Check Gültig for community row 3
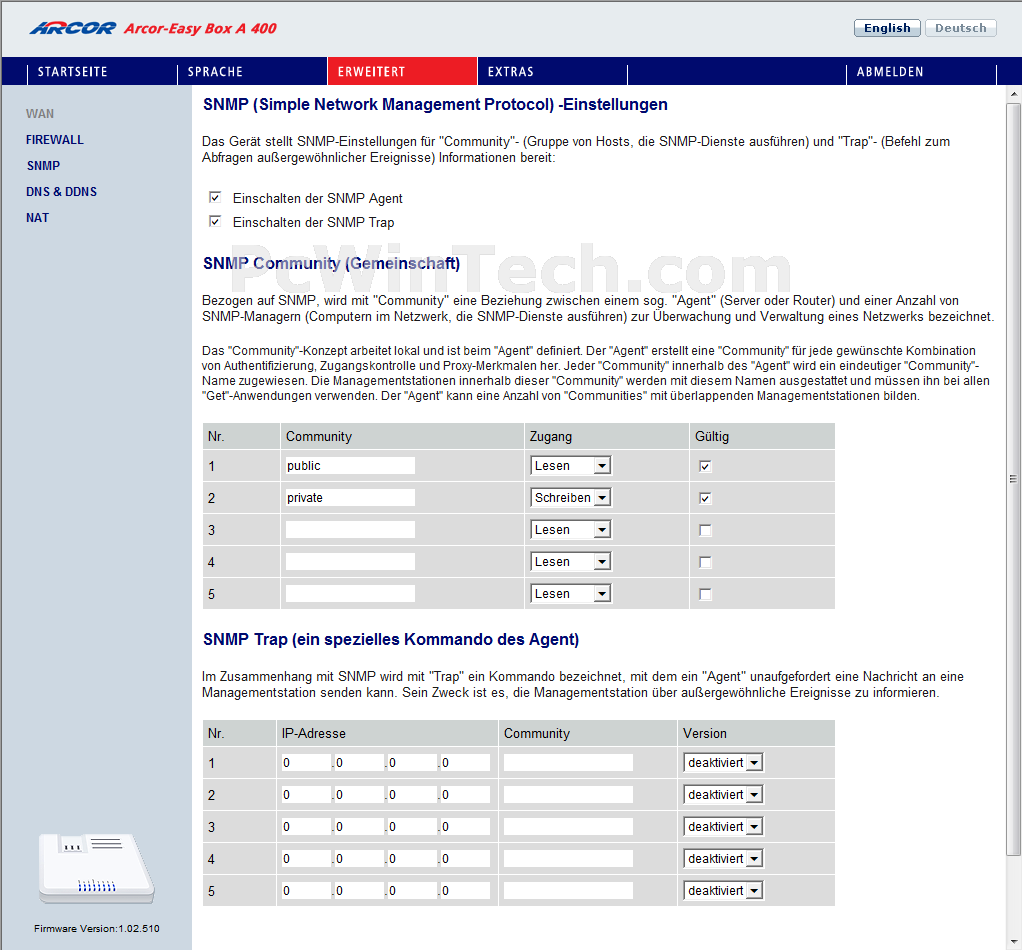1022x950 pixels. (x=705, y=530)
